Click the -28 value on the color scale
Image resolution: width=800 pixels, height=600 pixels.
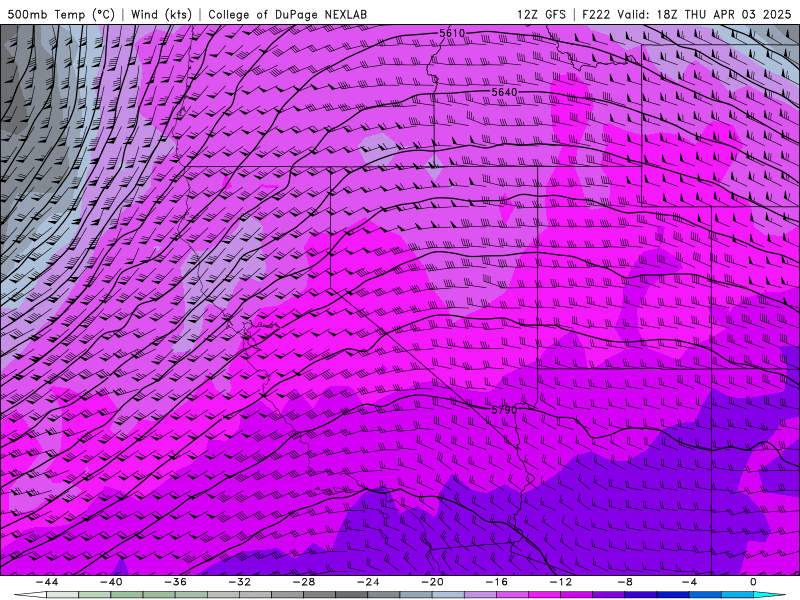pyautogui.click(x=304, y=582)
